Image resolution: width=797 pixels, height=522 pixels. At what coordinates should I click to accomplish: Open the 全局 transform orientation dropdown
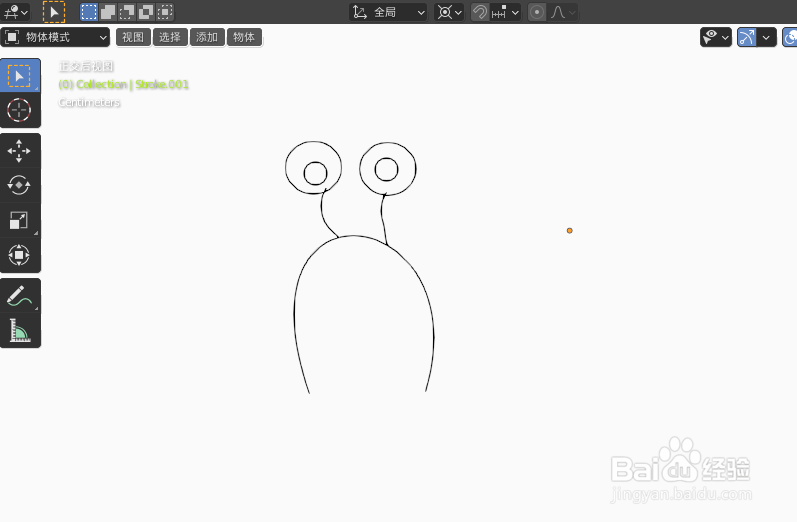[x=389, y=12]
